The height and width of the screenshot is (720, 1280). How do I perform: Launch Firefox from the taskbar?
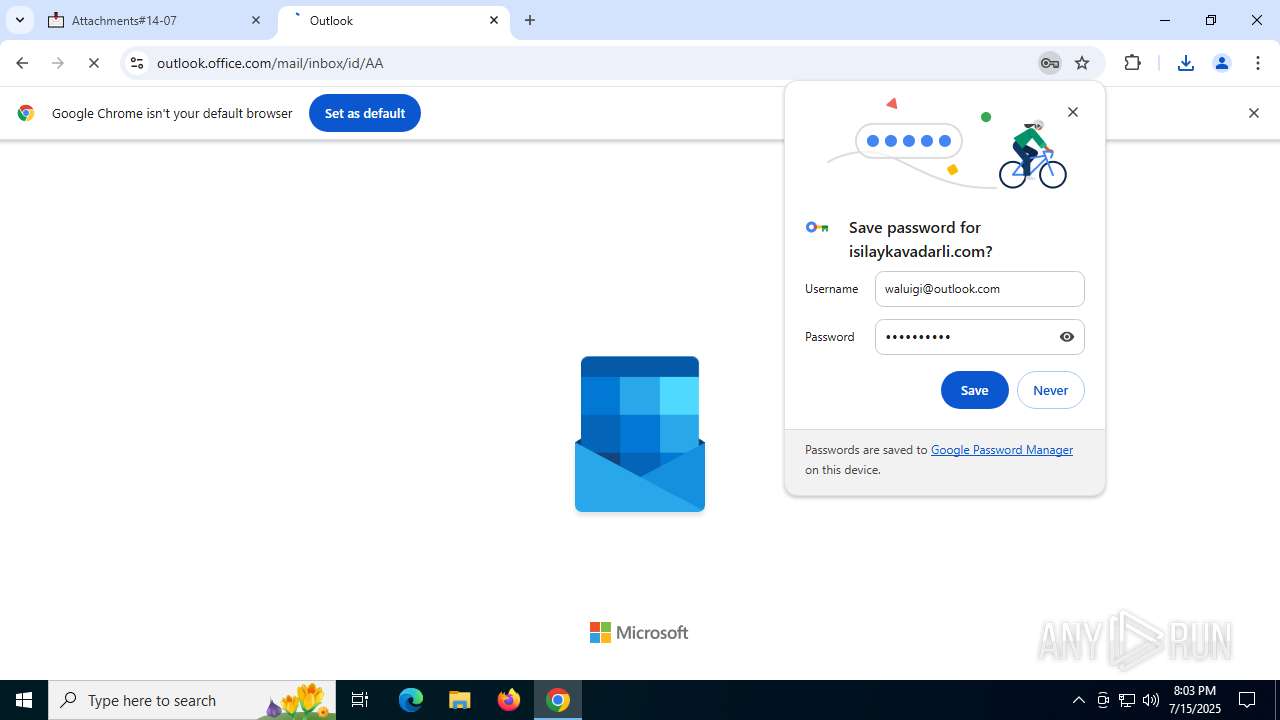509,700
